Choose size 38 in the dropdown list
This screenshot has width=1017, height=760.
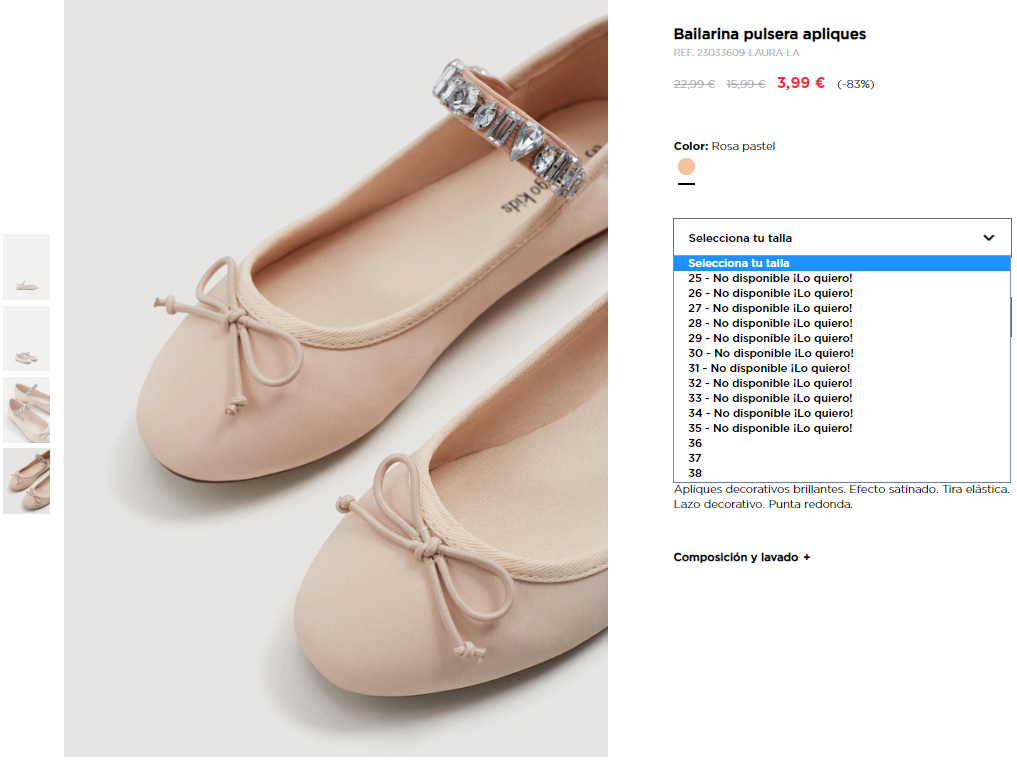click(696, 473)
